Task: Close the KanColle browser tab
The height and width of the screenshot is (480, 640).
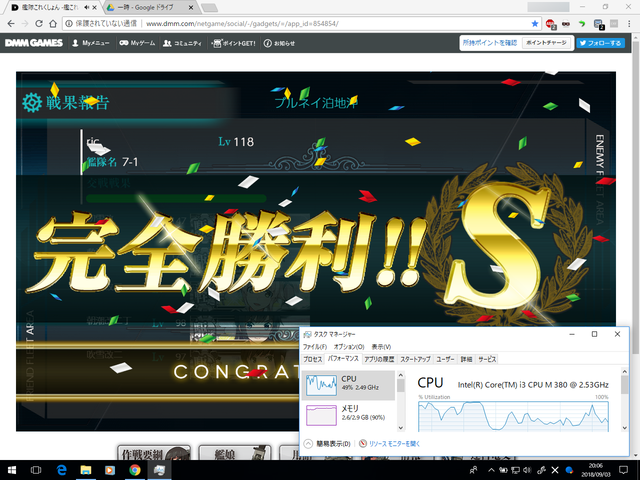Action: 95,7
